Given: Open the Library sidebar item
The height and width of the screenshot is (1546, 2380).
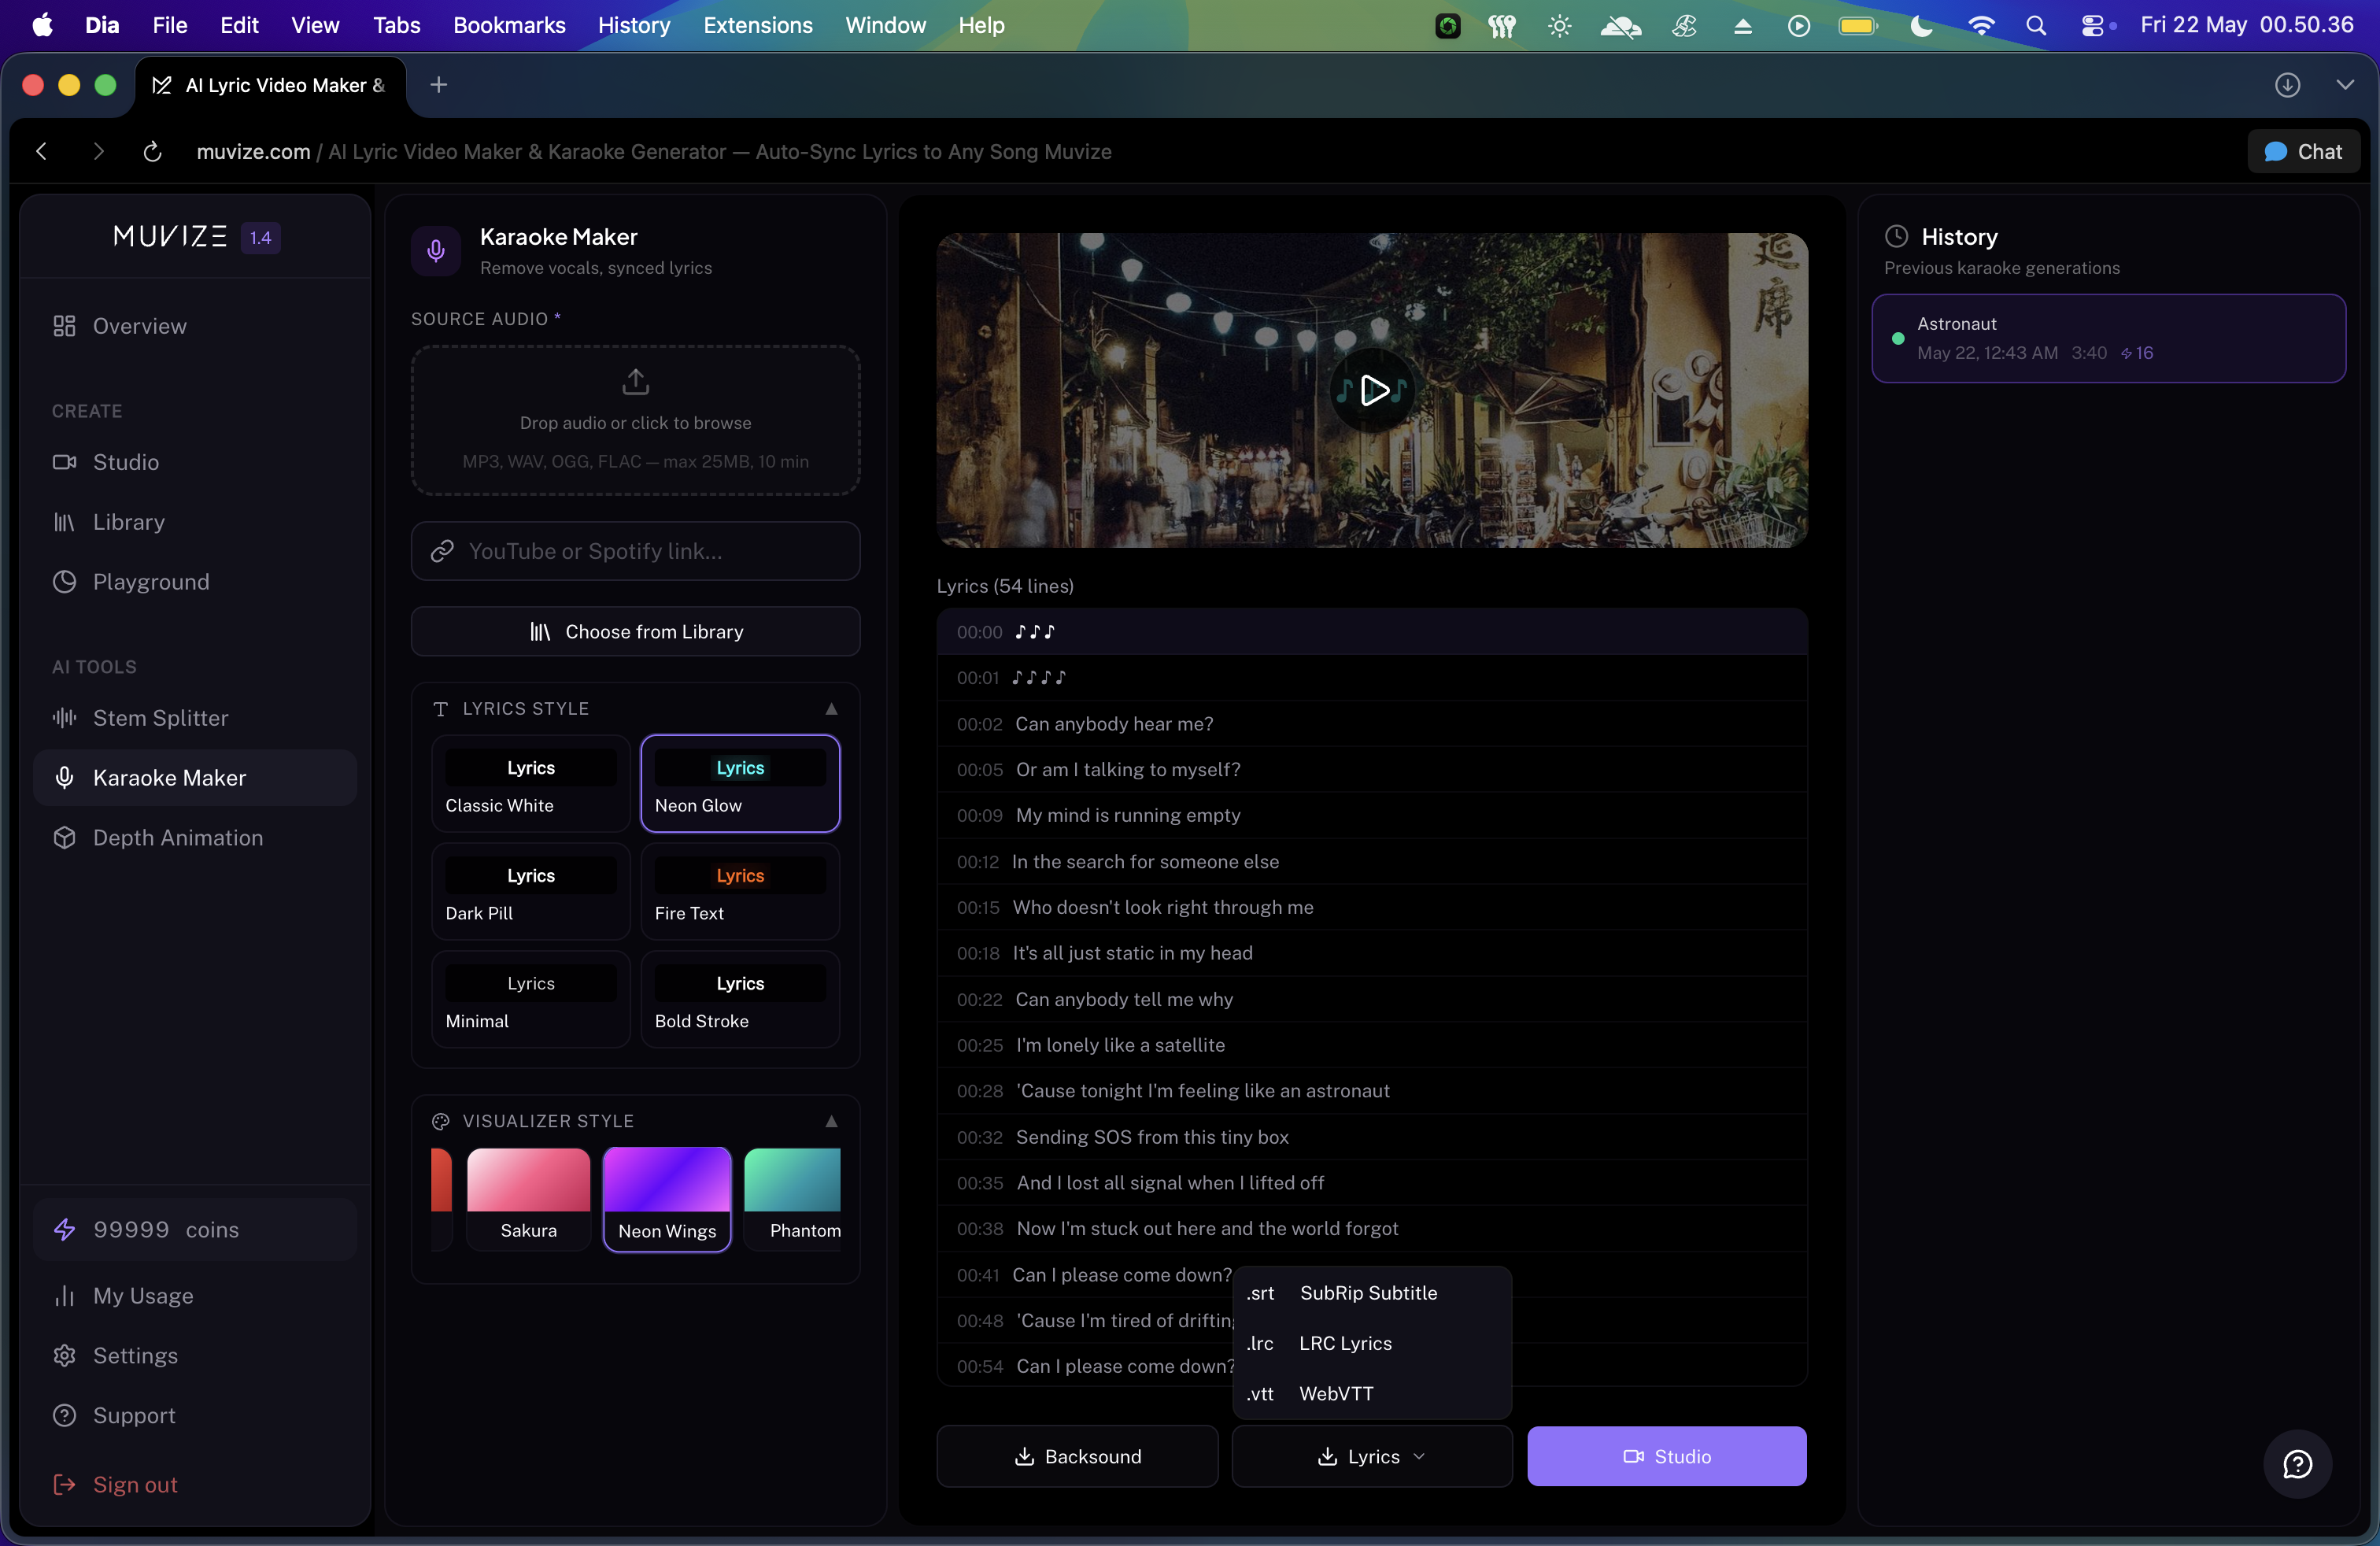Looking at the screenshot, I should (x=195, y=522).
